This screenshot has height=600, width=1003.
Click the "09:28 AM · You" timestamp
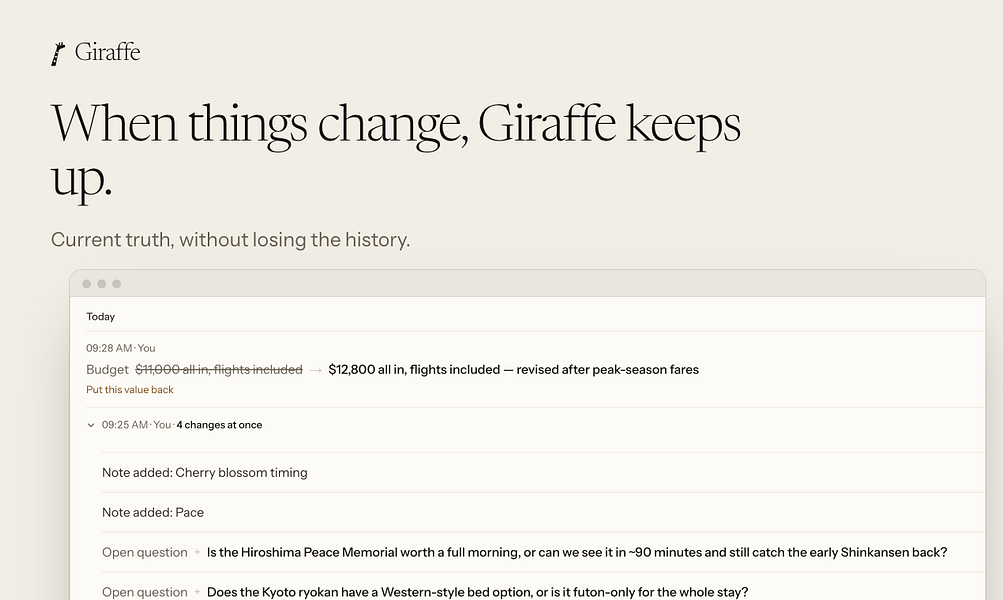pyautogui.click(x=121, y=348)
